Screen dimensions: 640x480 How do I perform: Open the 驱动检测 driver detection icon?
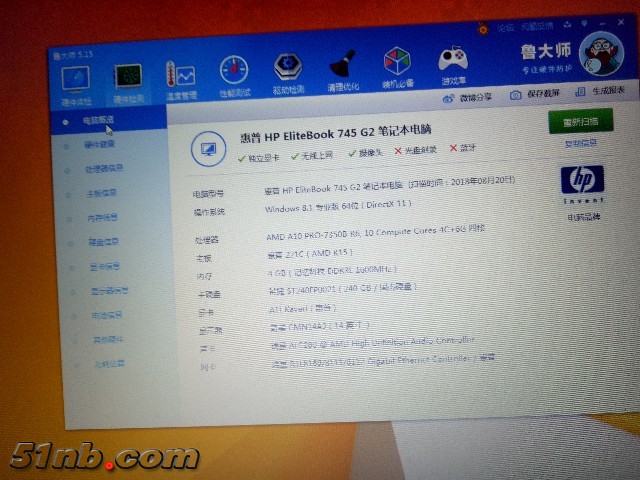pos(288,71)
